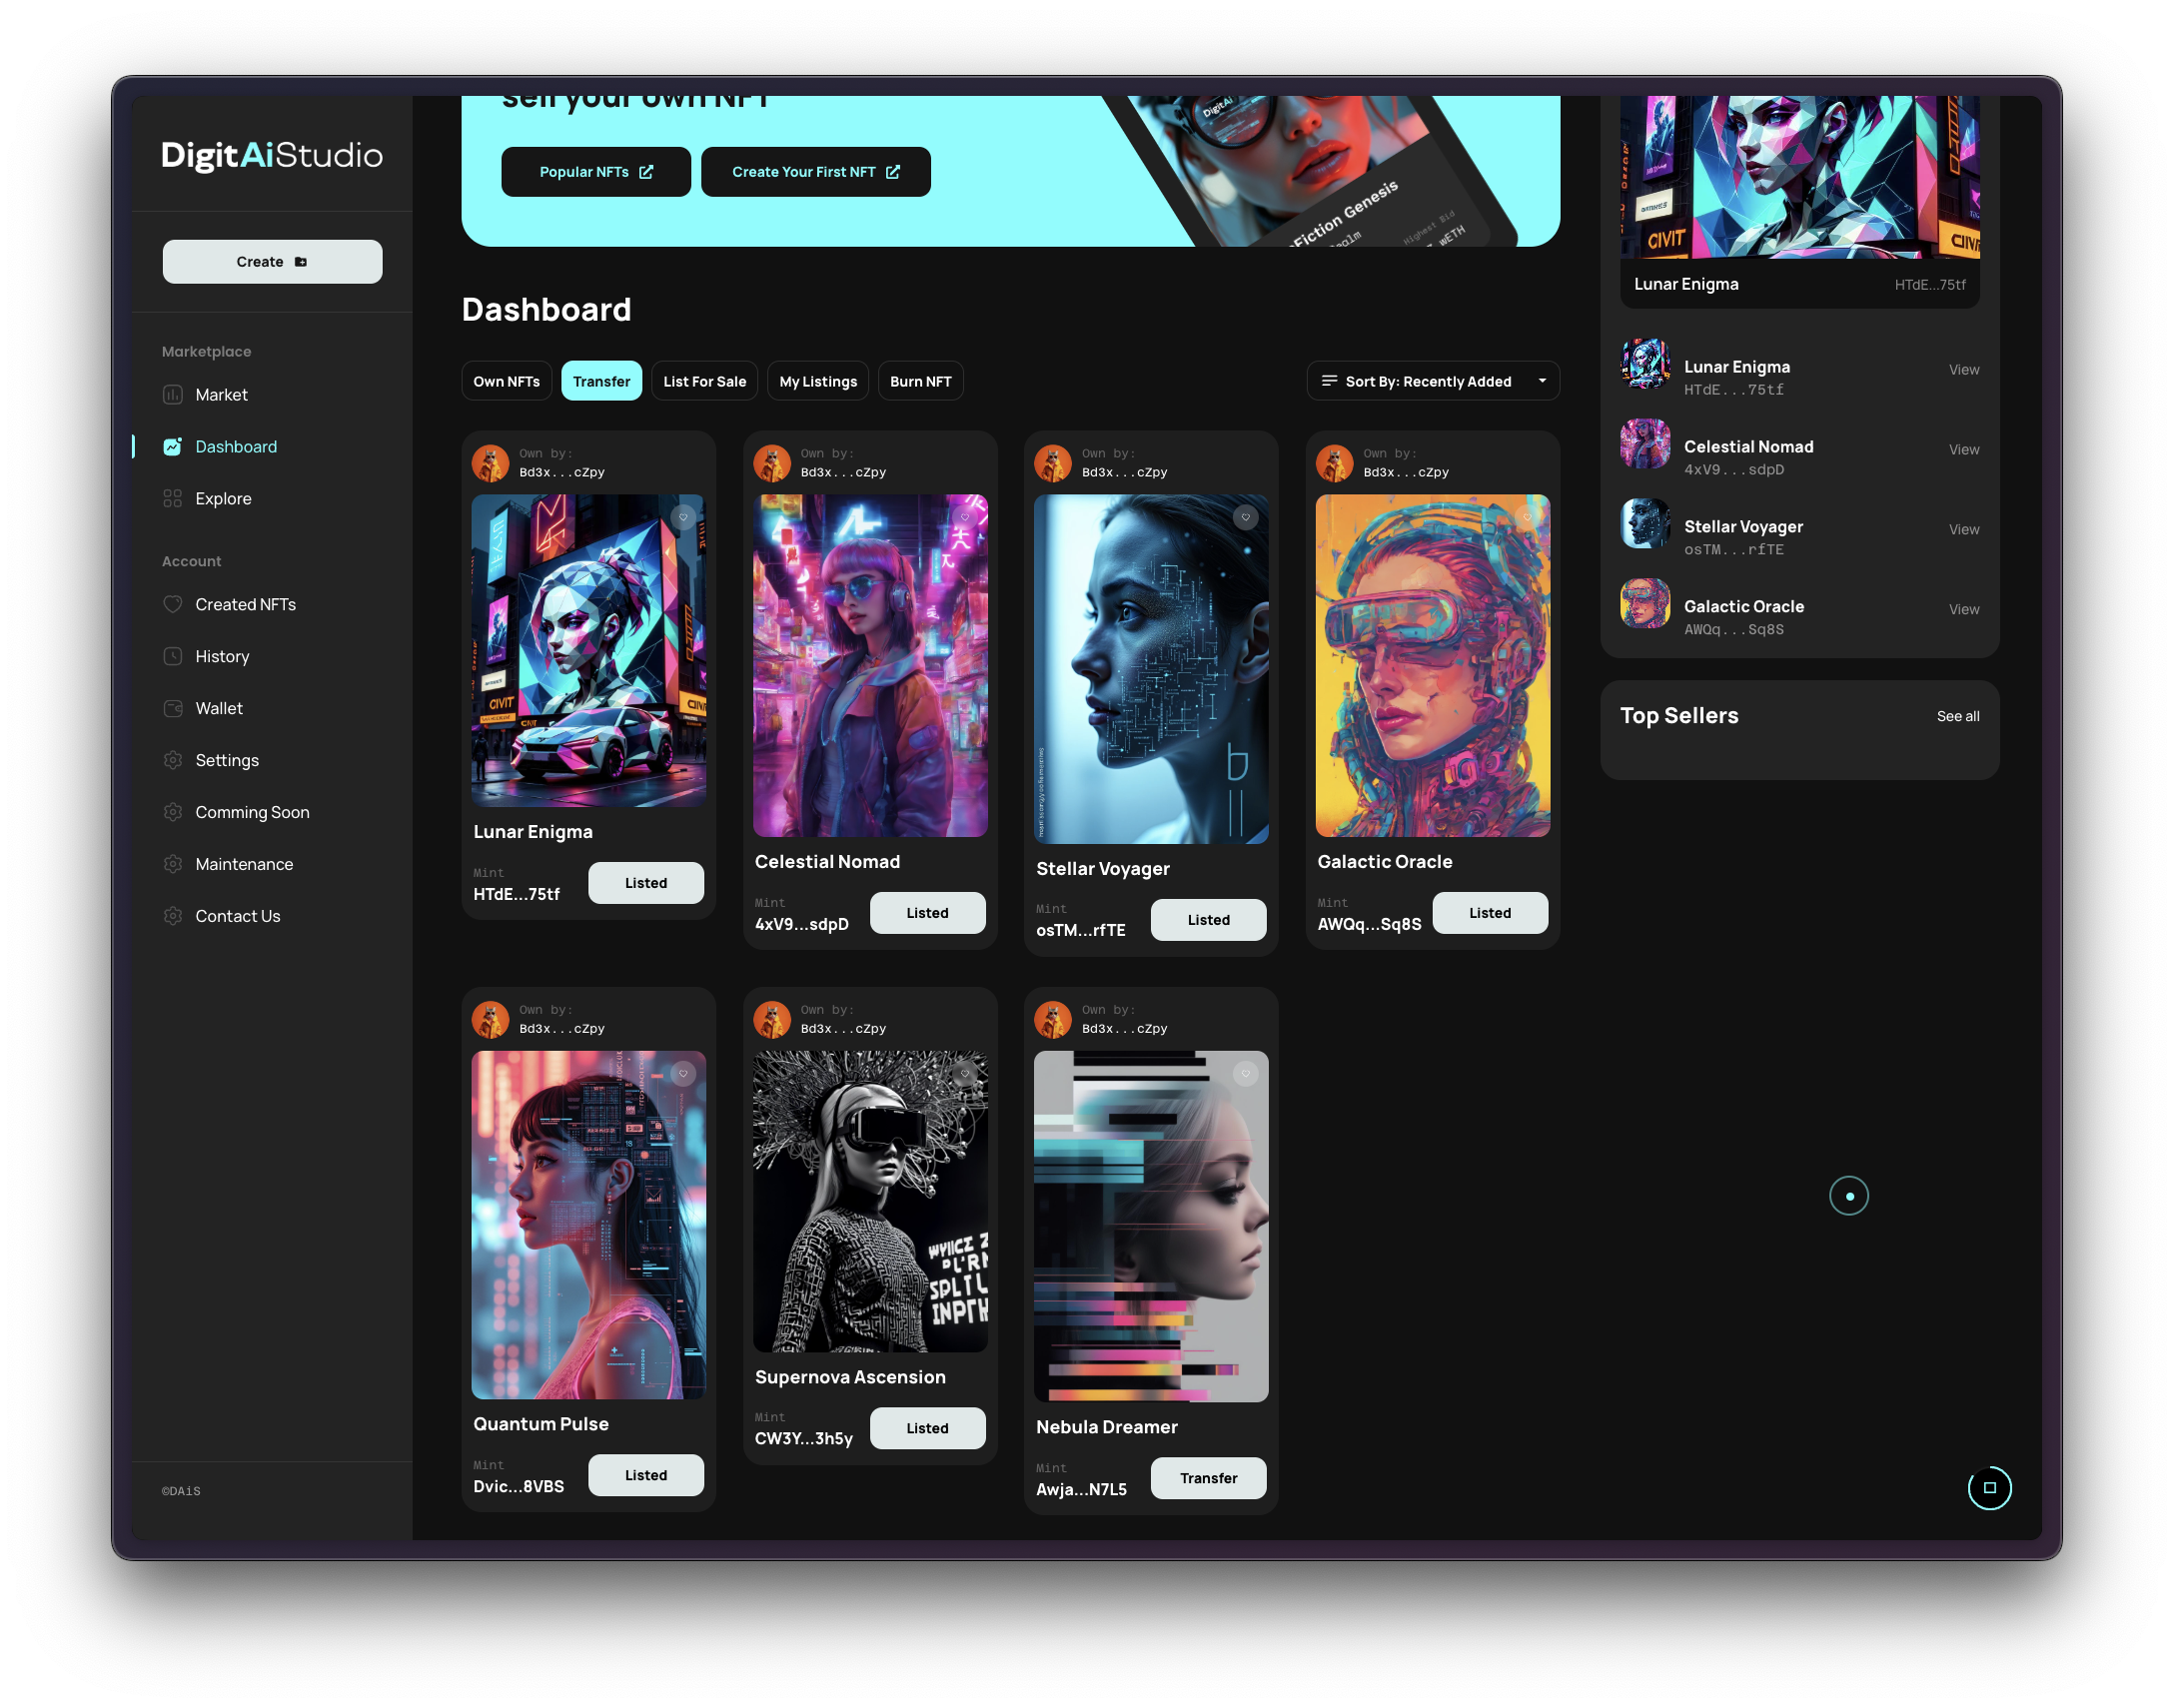Click the sort dropdown arrow
This screenshot has height=1708, width=2174.
click(x=1542, y=381)
